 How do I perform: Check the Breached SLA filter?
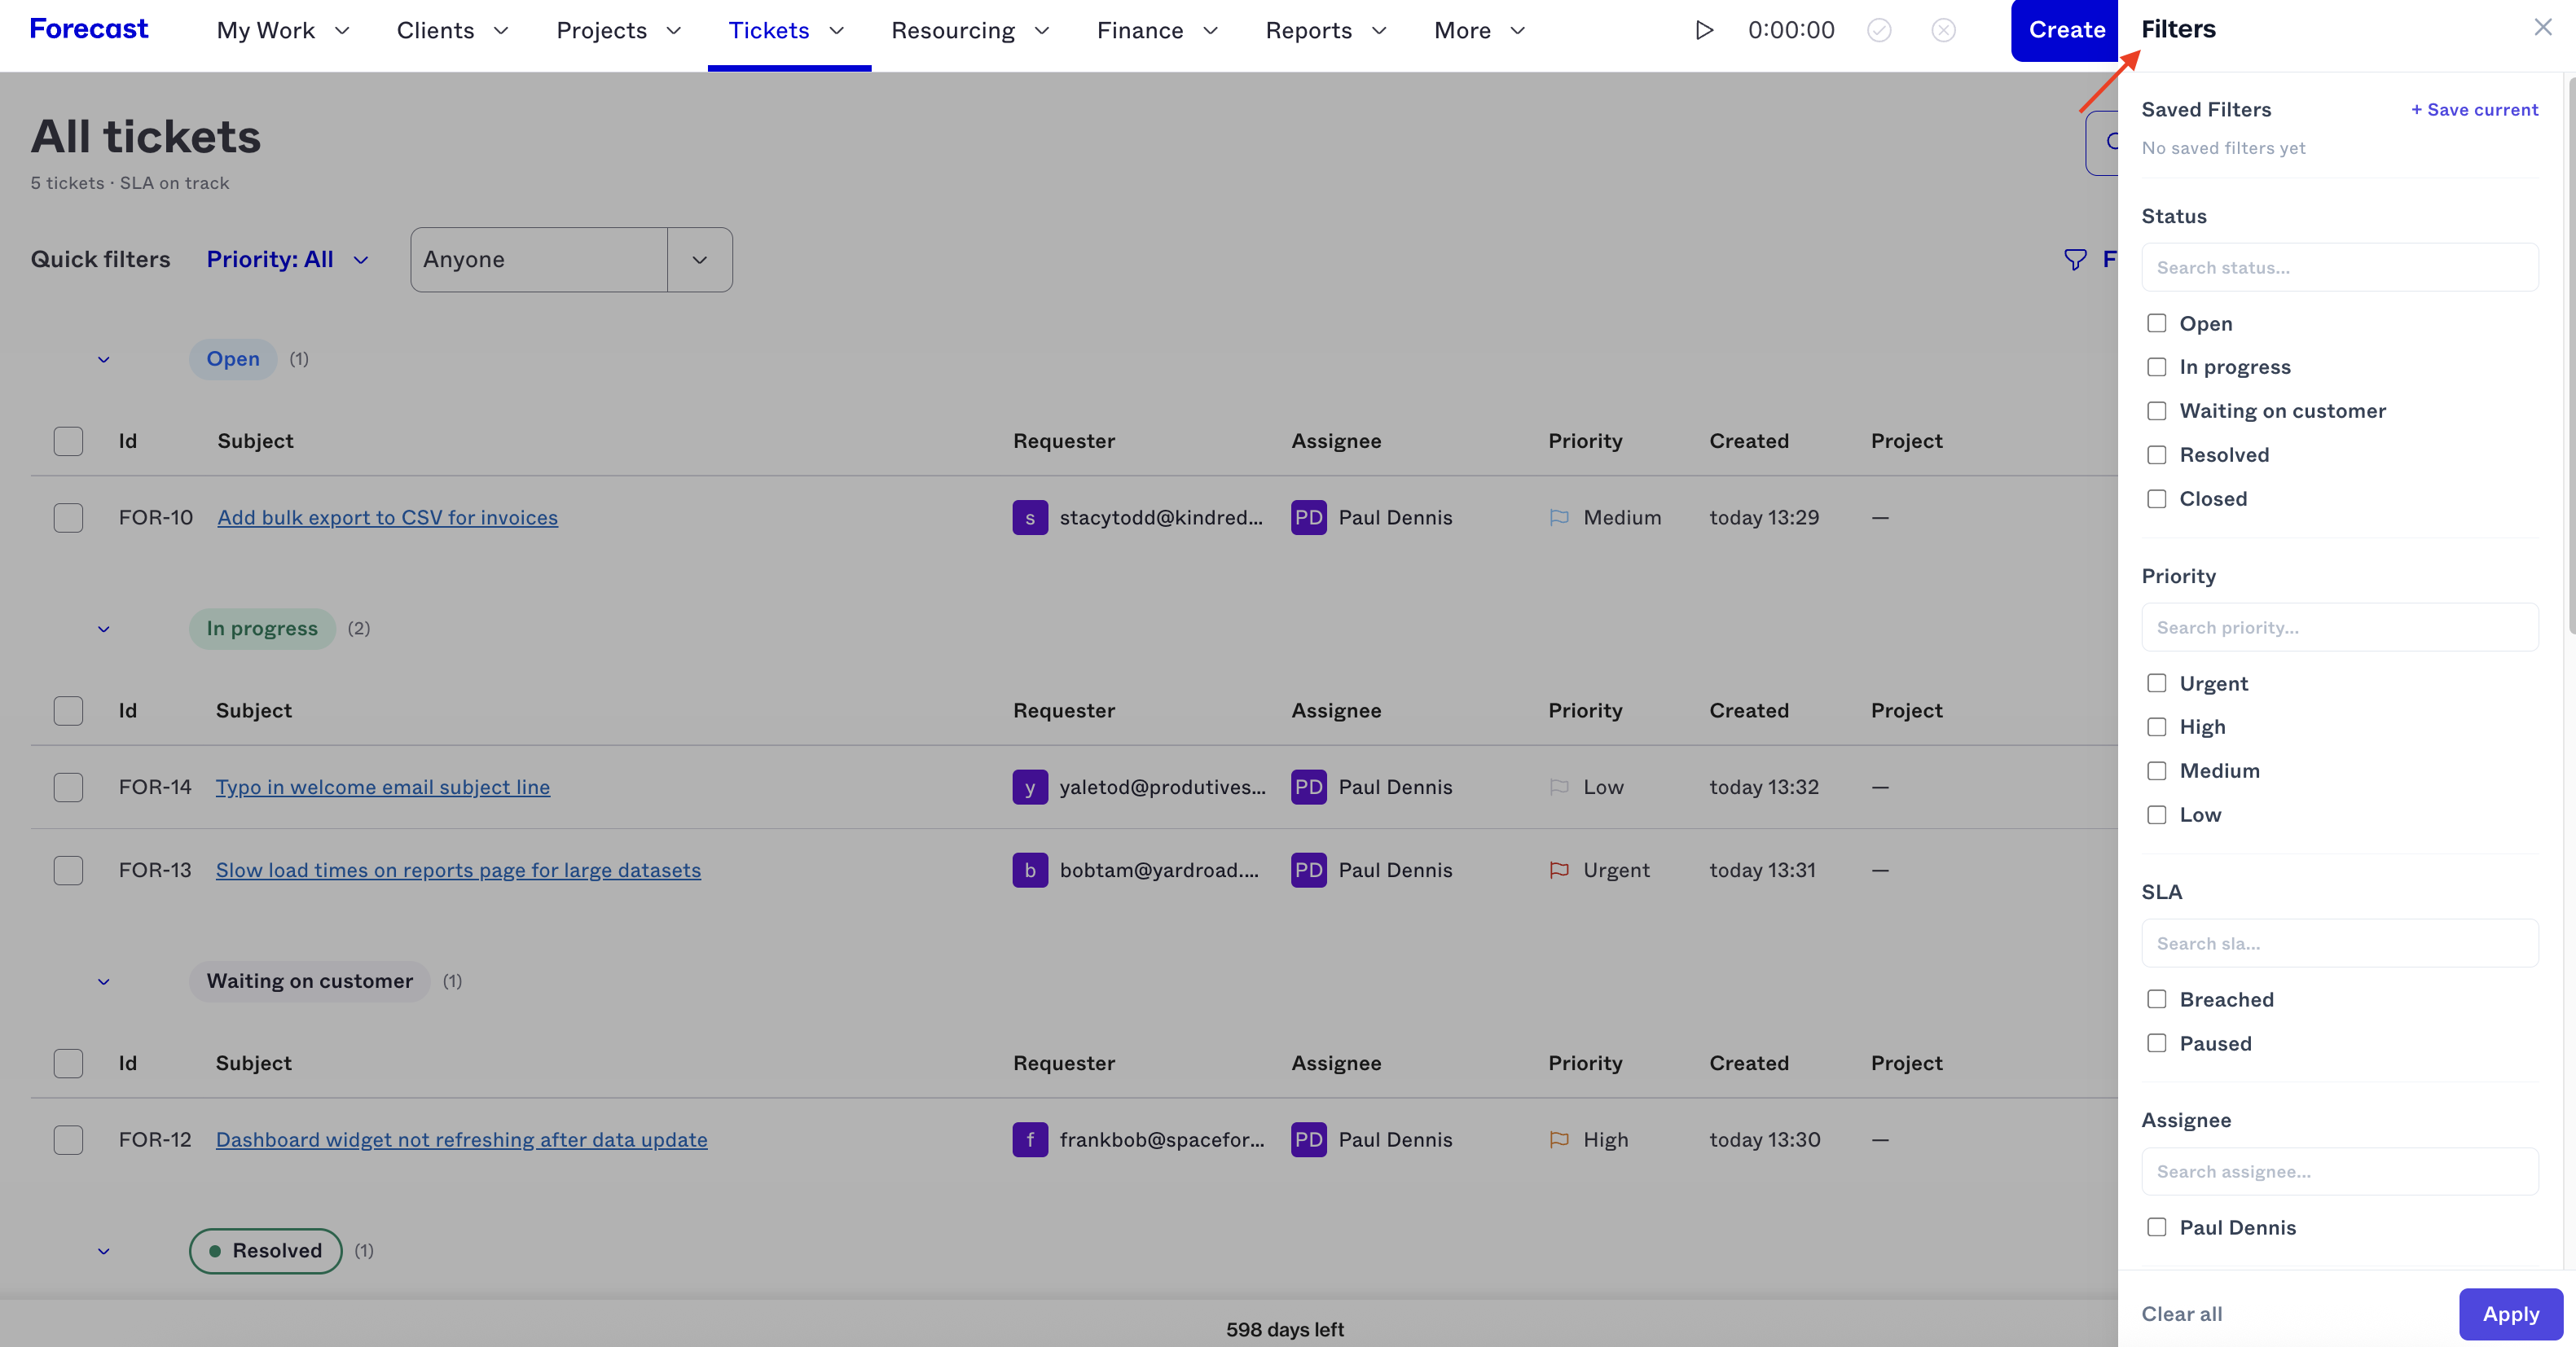2156,999
